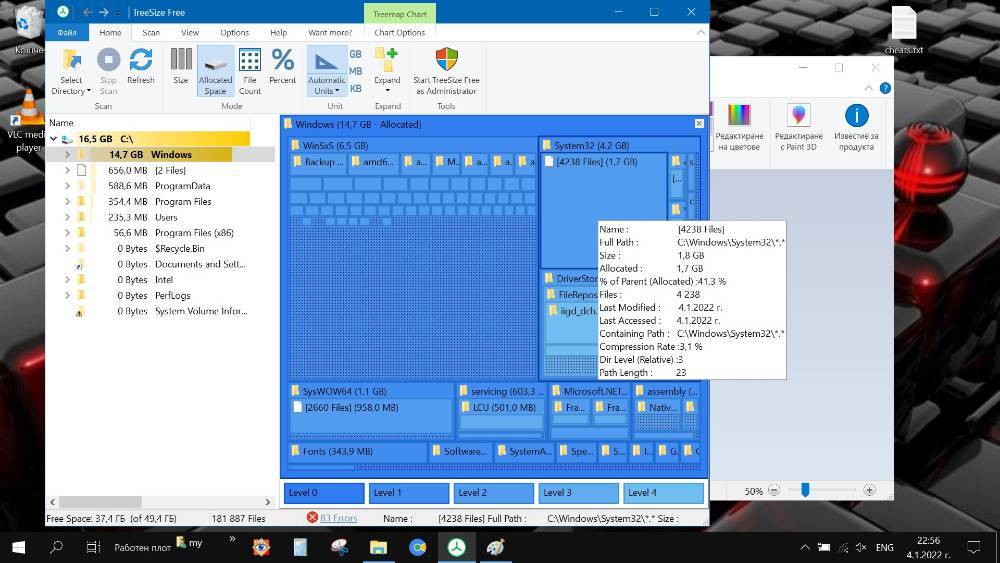This screenshot has height=563, width=1000.
Task: Zoom out with the minus button in Paint
Action: pos(774,490)
